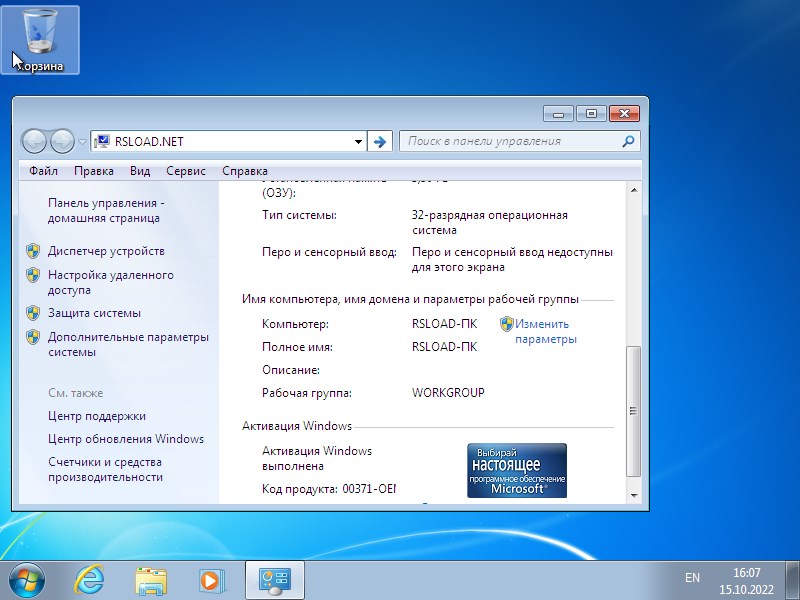This screenshot has height=600, width=800.
Task: Open the Справка menu
Action: (x=245, y=171)
